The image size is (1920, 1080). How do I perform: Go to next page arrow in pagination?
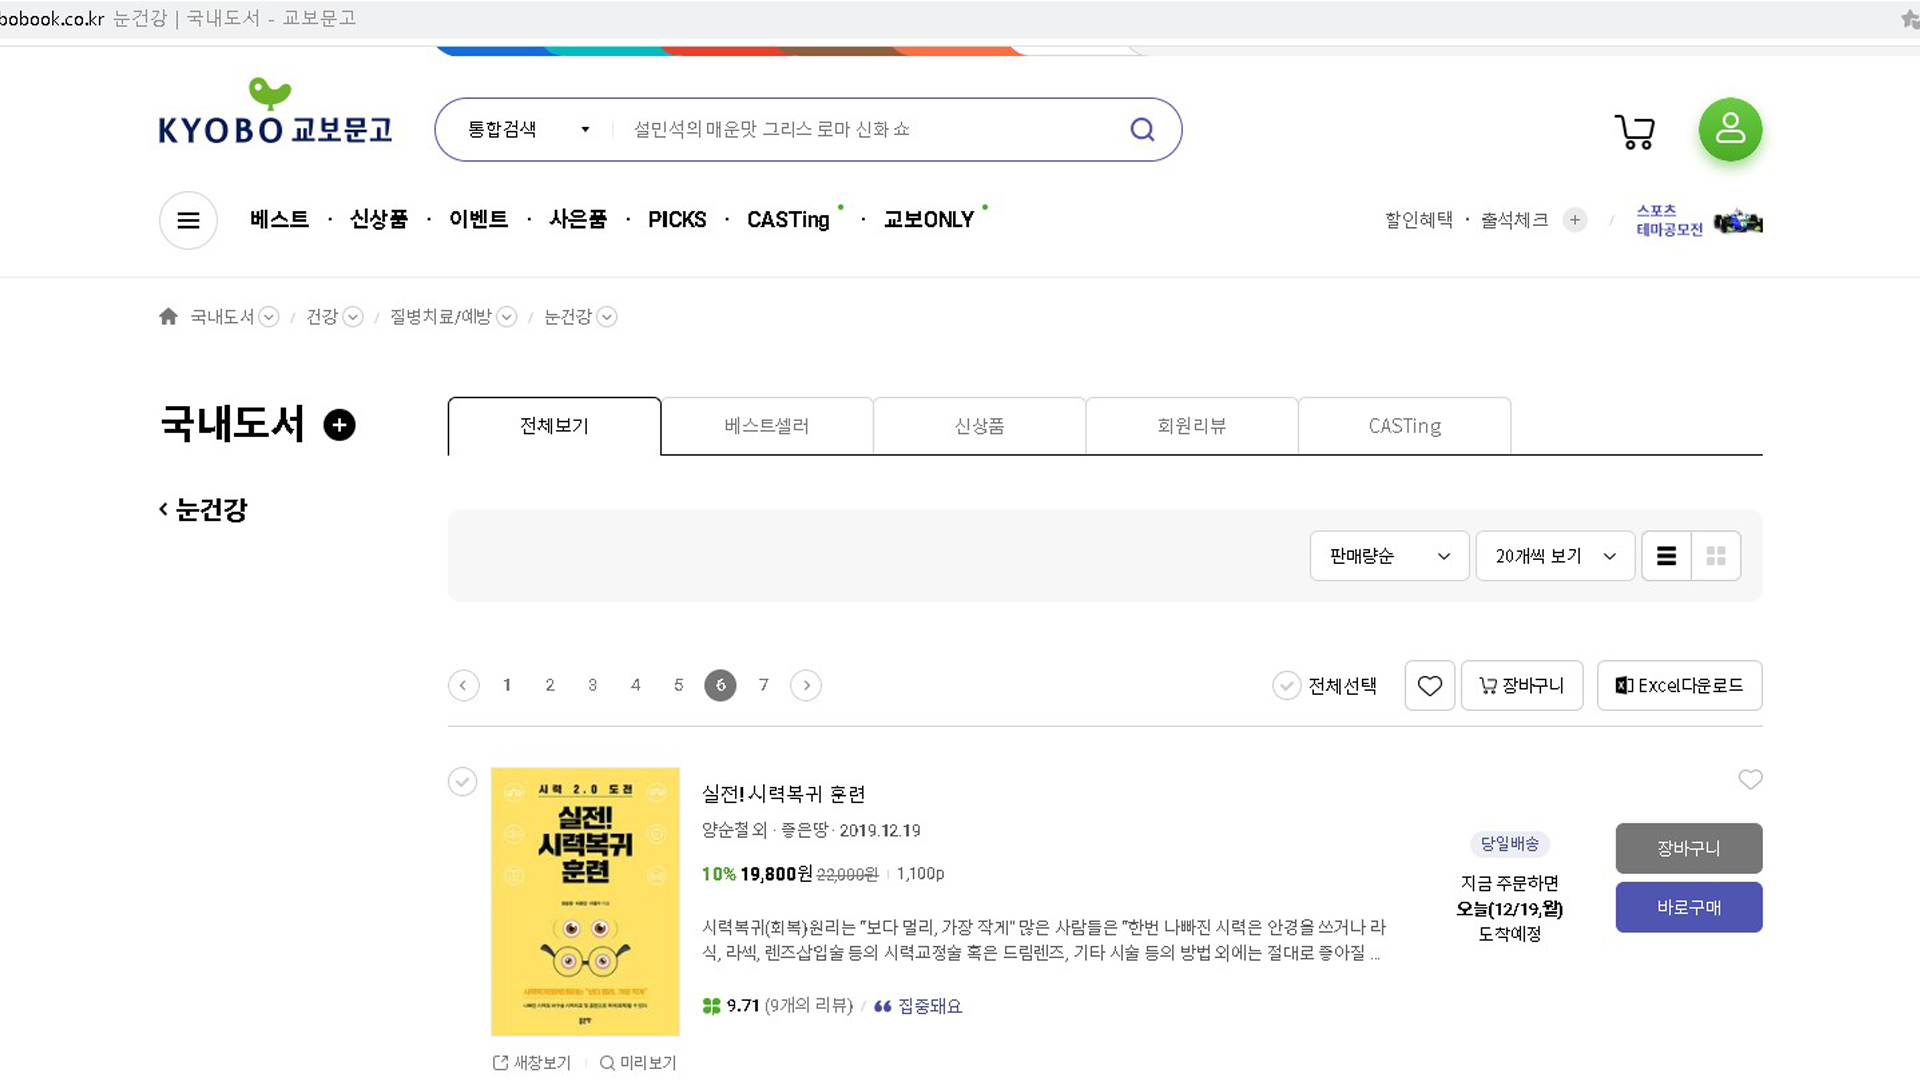(806, 686)
